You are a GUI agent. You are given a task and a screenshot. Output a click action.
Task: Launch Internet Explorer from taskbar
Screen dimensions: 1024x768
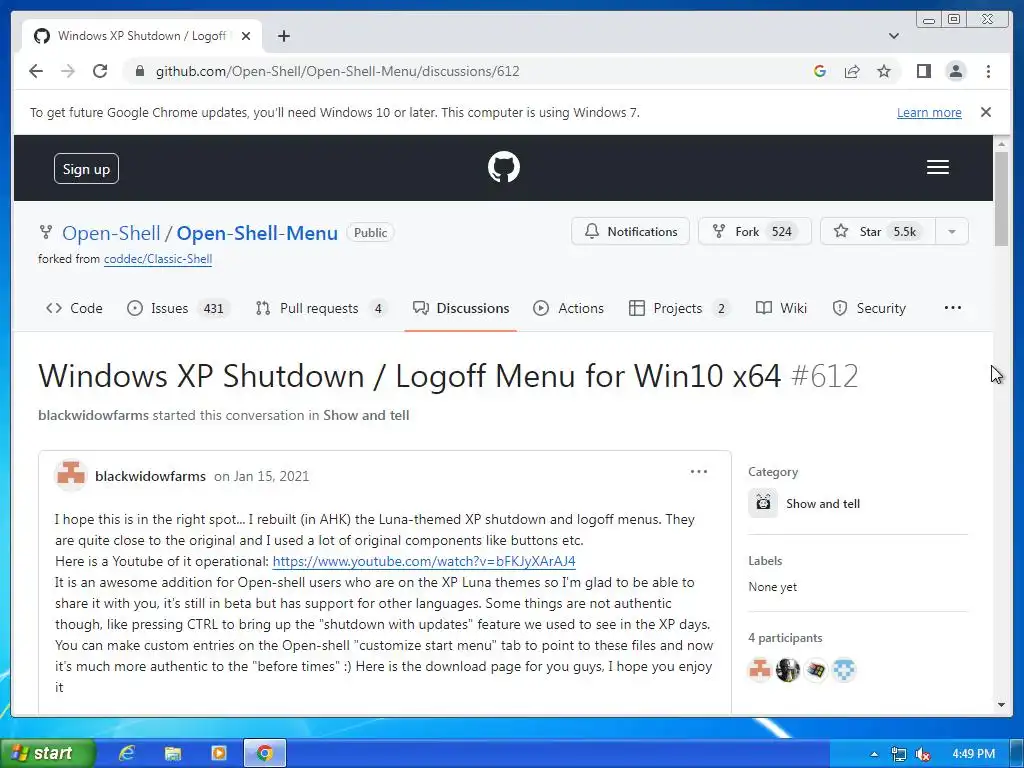[x=127, y=753]
